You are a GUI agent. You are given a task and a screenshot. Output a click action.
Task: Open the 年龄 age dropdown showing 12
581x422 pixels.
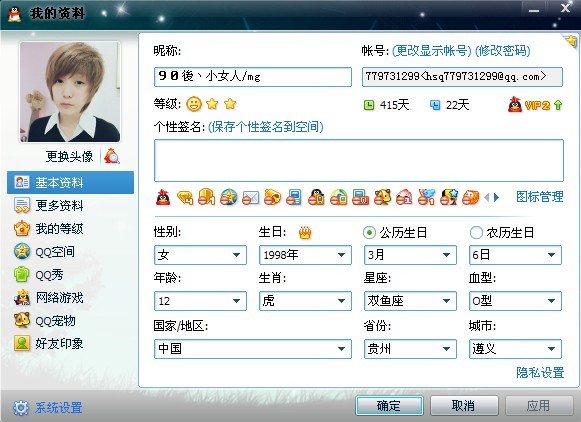(200, 301)
